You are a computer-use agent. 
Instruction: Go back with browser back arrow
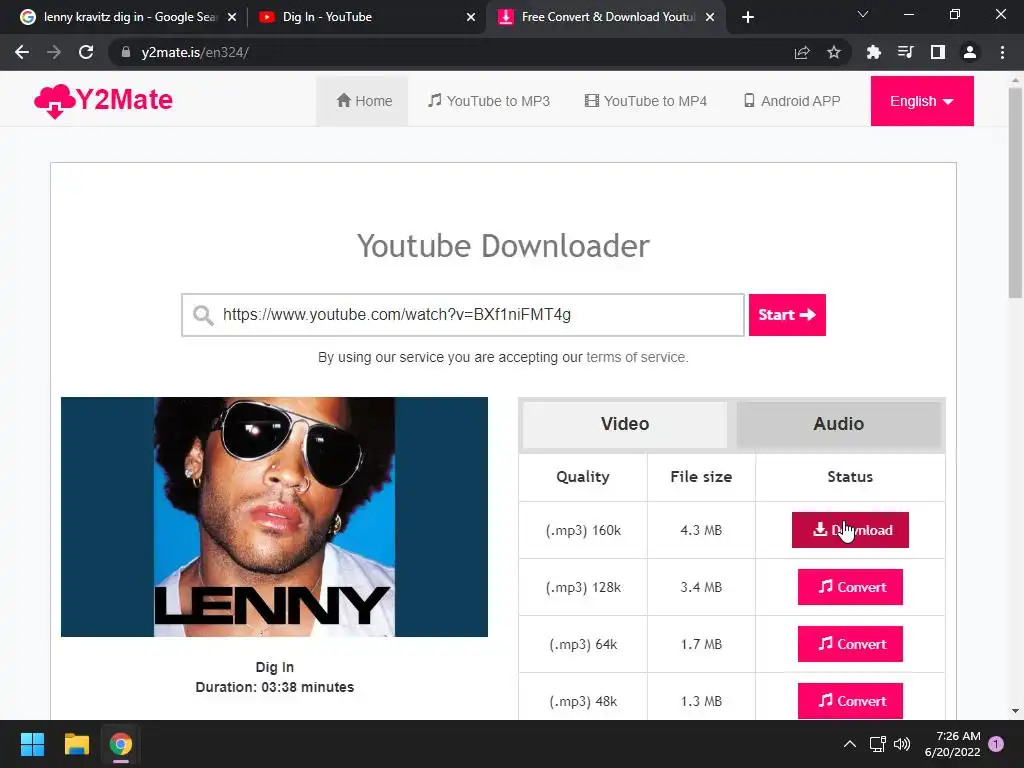[22, 52]
